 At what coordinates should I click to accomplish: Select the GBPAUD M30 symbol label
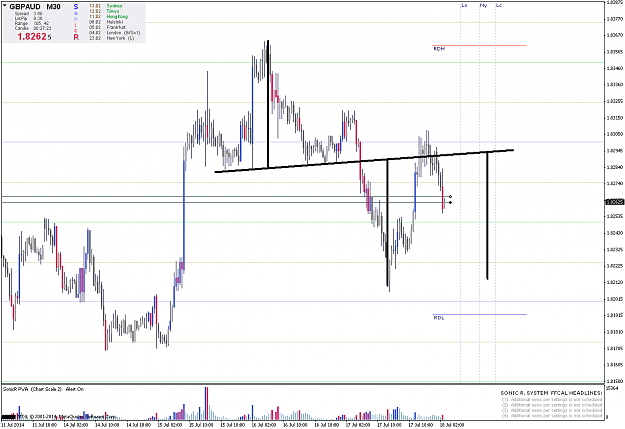coord(35,7)
